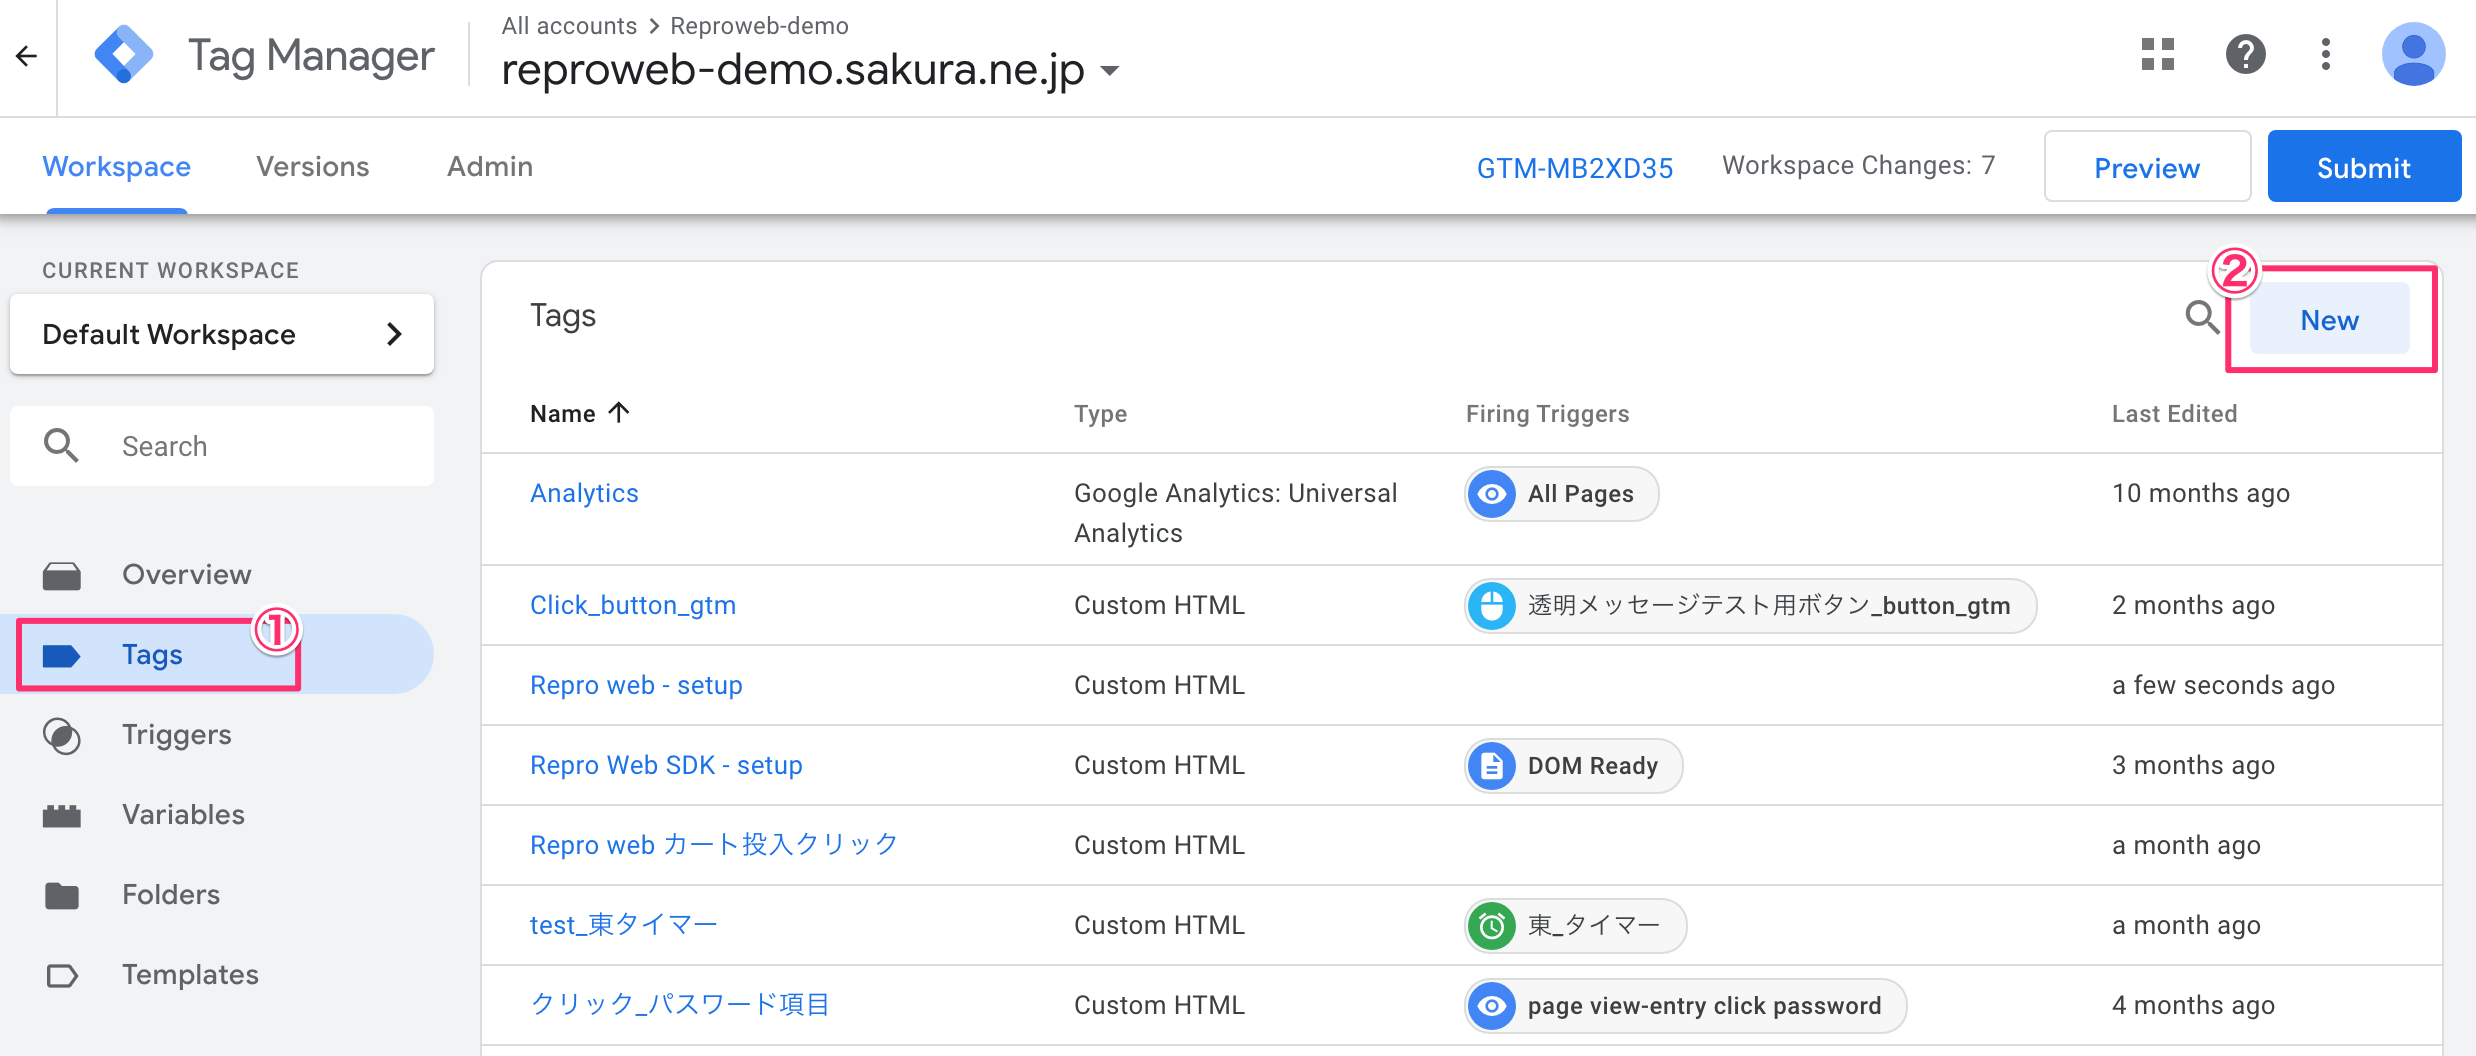Click the '10 months ago' cell

(x=2200, y=493)
